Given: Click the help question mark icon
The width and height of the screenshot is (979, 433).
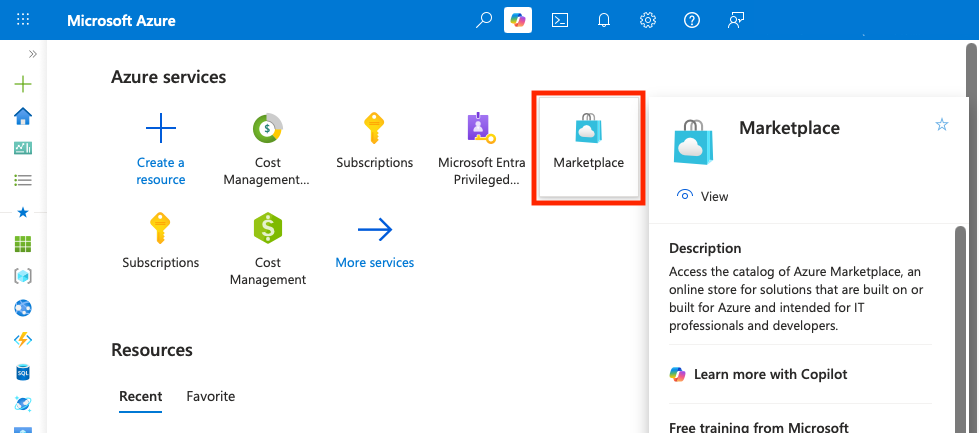Looking at the screenshot, I should point(691,20).
